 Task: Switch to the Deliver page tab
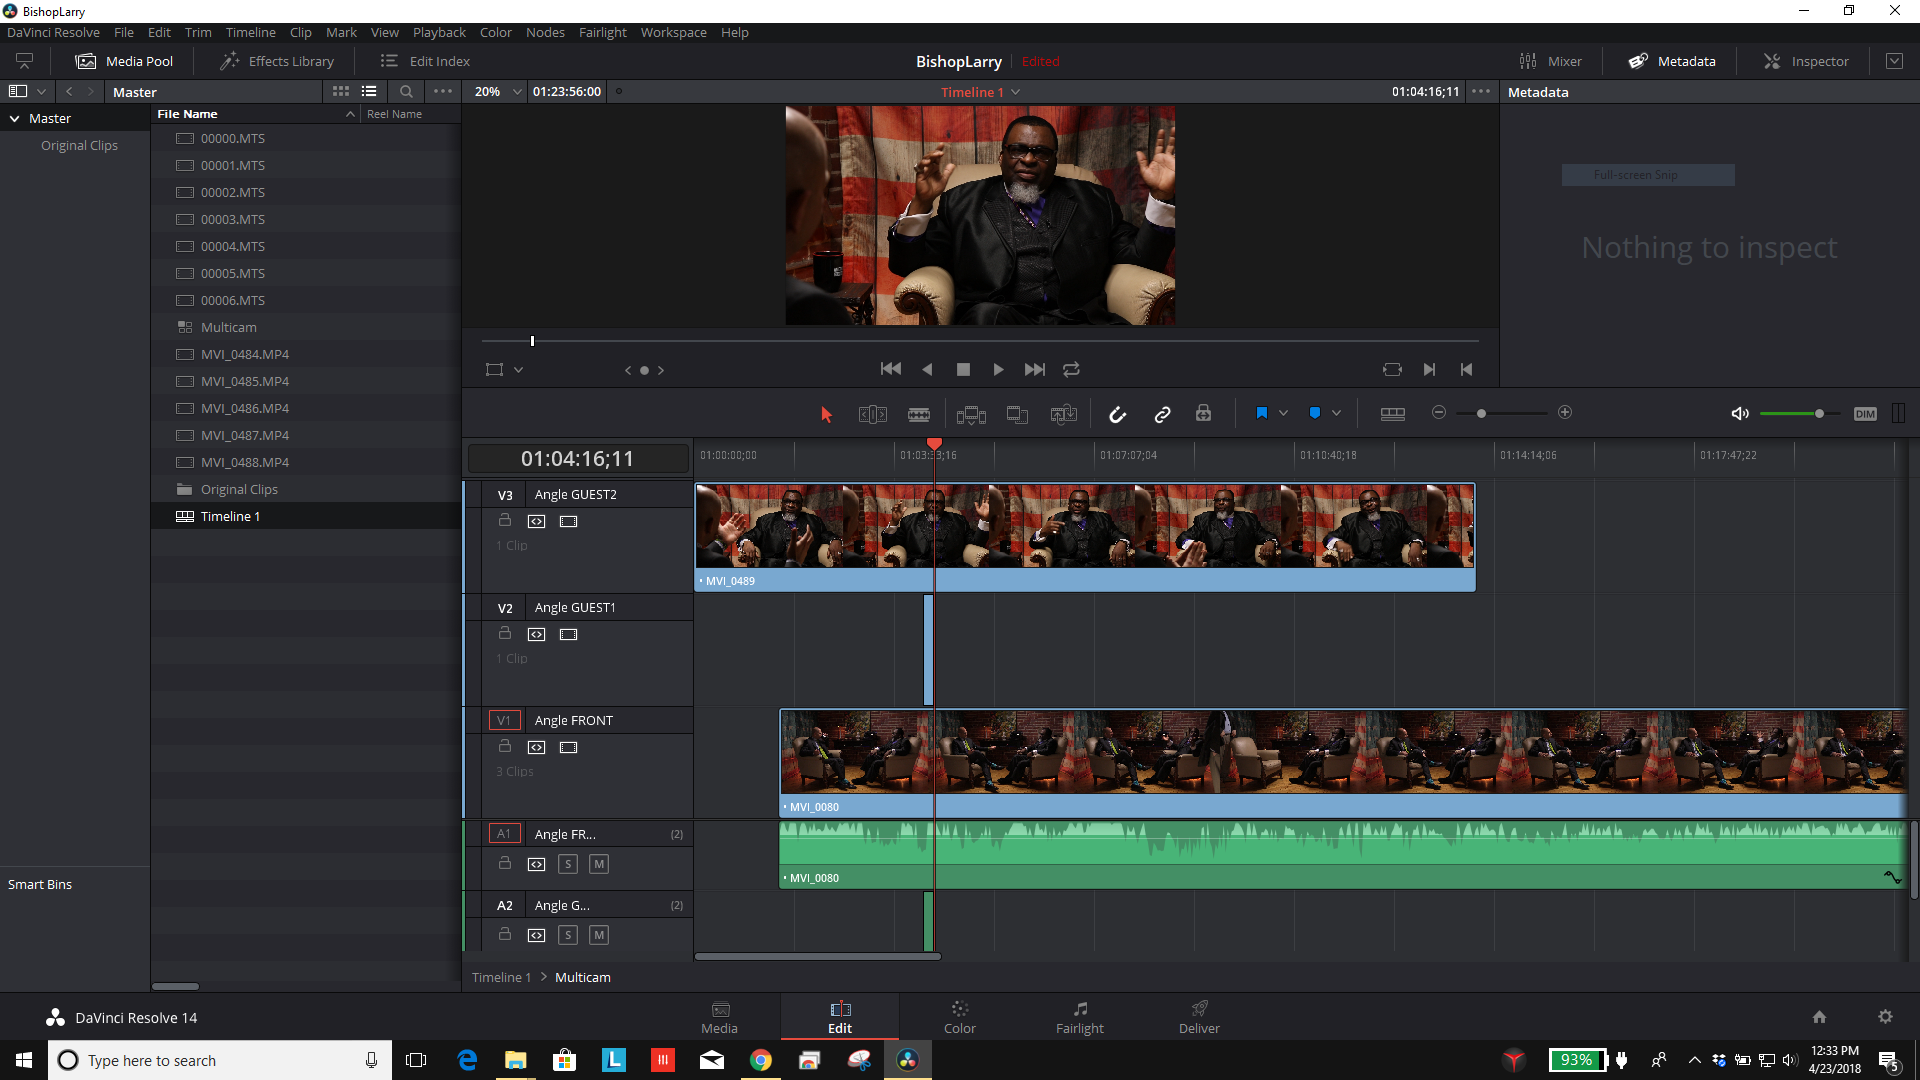[1199, 1017]
